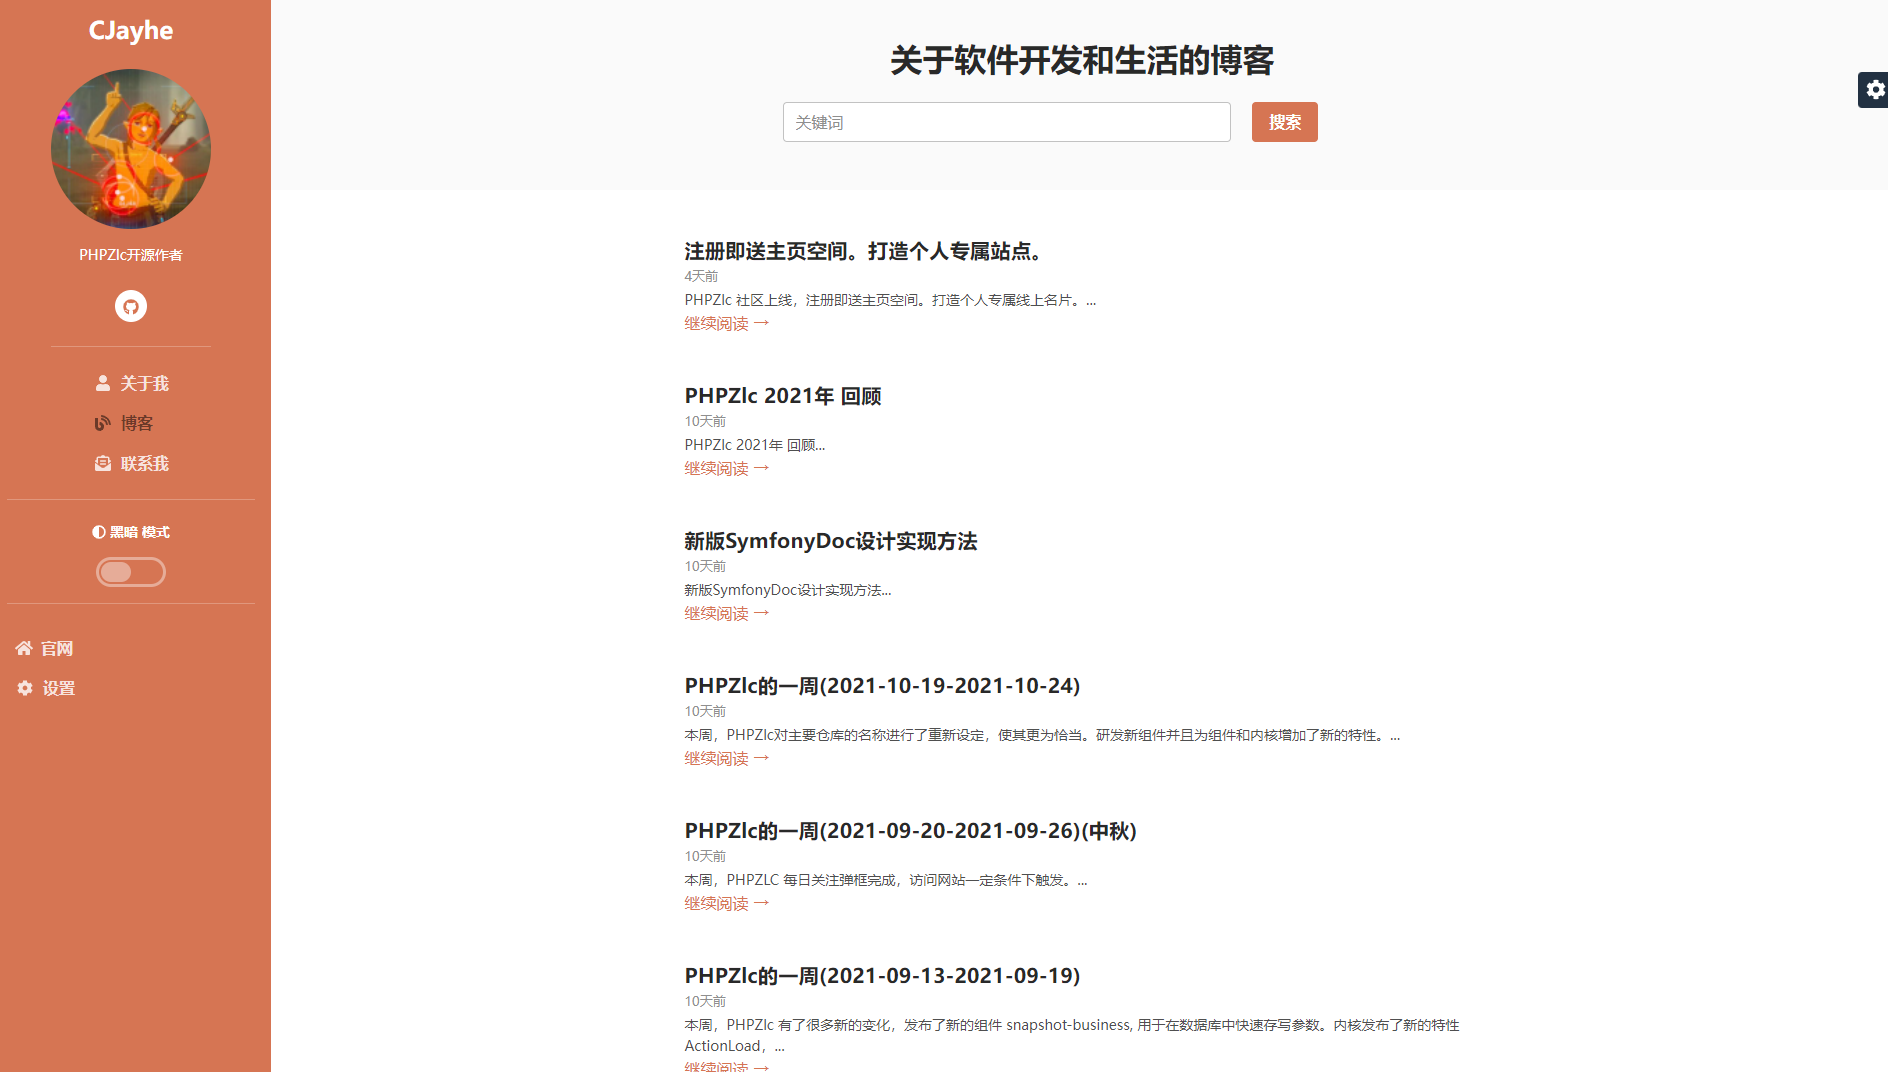Image resolution: width=1888 pixels, height=1072 pixels.
Task: Open the 新版SymfonyDoc设计实现方法 article title
Action: point(830,541)
